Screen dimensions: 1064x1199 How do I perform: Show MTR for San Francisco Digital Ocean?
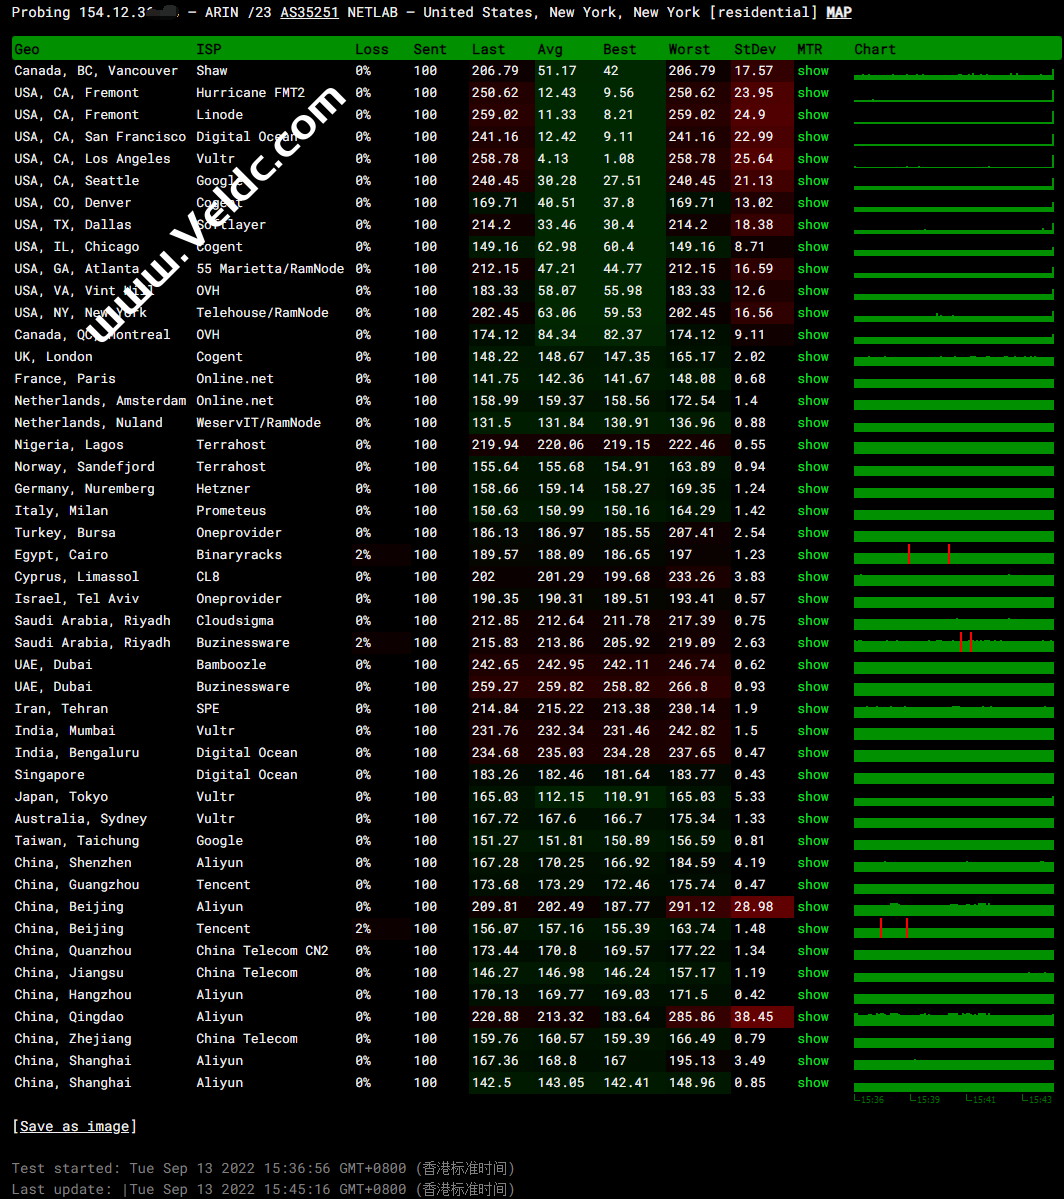tap(812, 137)
